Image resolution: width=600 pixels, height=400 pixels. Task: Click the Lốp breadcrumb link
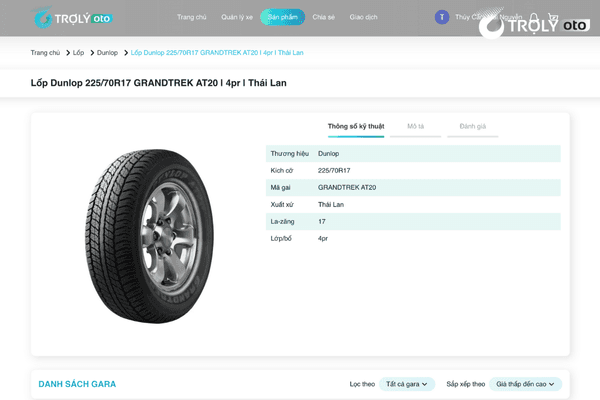click(78, 52)
